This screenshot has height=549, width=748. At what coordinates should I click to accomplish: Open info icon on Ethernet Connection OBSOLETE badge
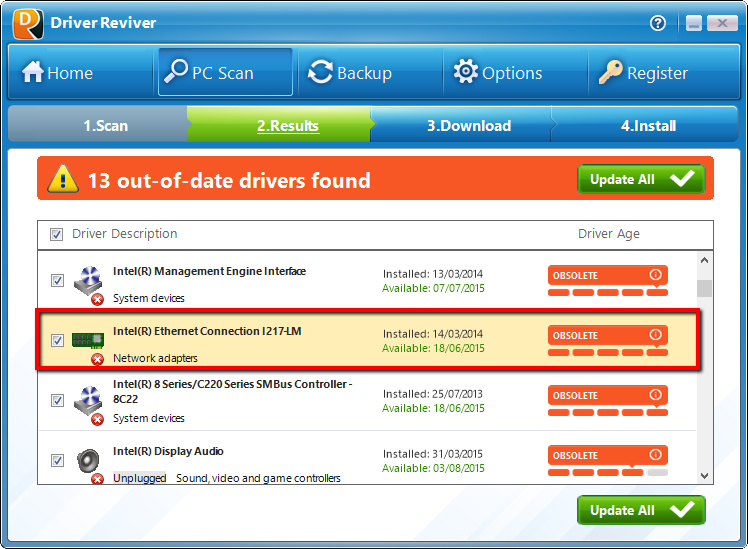coord(655,335)
